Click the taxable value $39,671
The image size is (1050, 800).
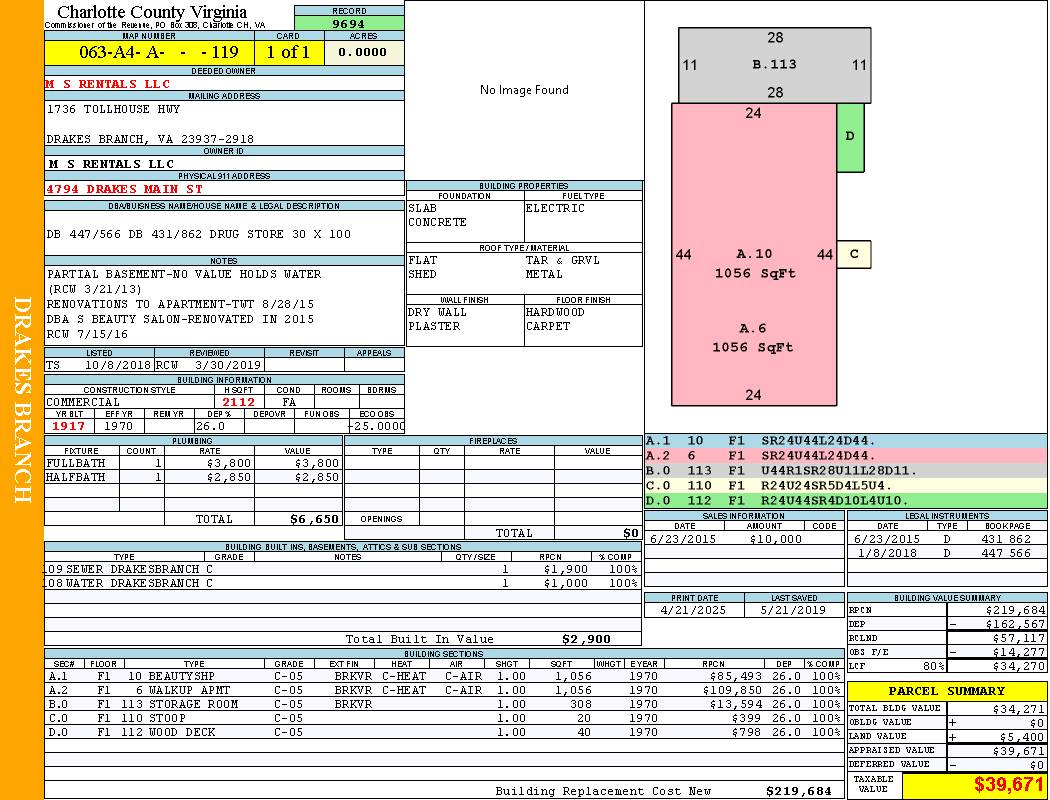(x=974, y=785)
